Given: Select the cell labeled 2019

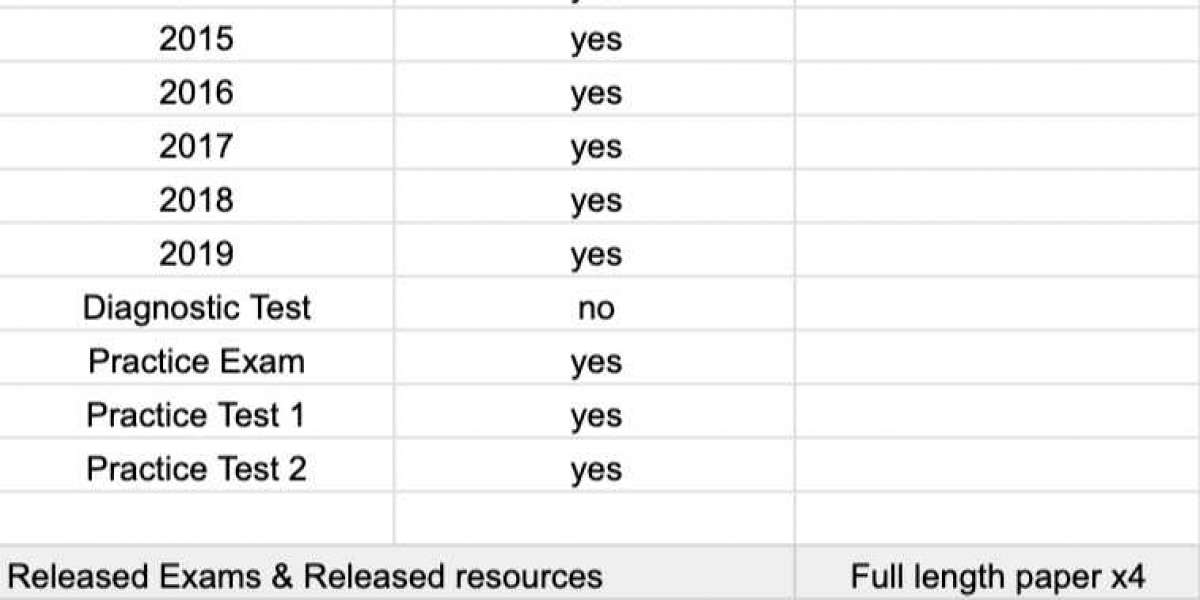Looking at the screenshot, I should (x=196, y=255).
